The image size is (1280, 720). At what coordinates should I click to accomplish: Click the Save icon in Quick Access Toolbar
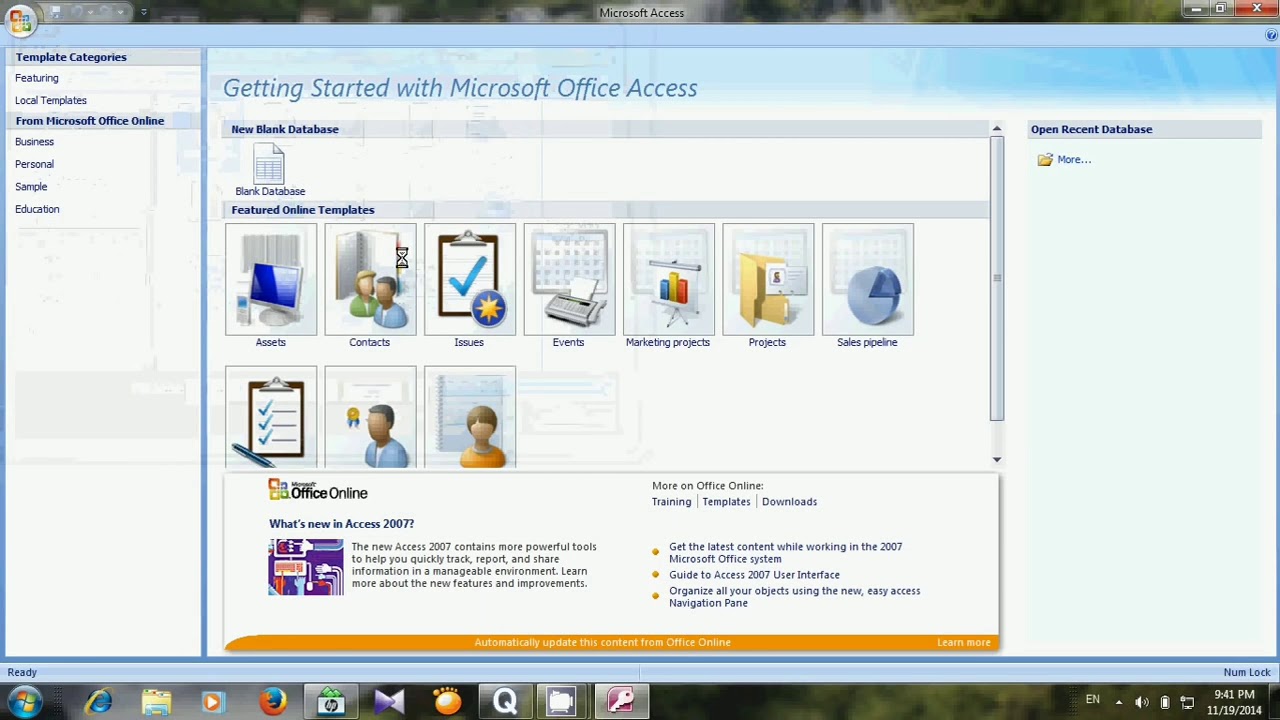point(56,12)
